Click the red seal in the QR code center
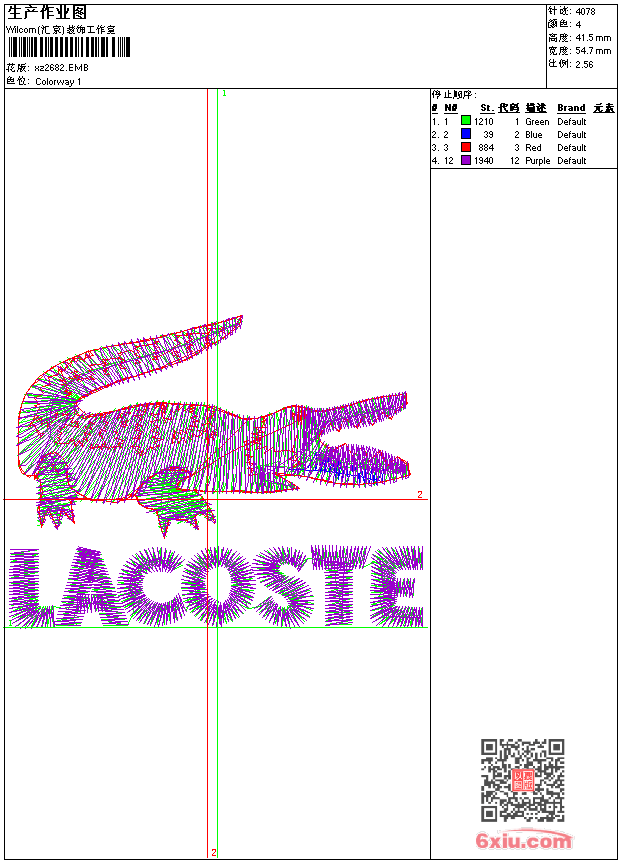 pos(523,781)
